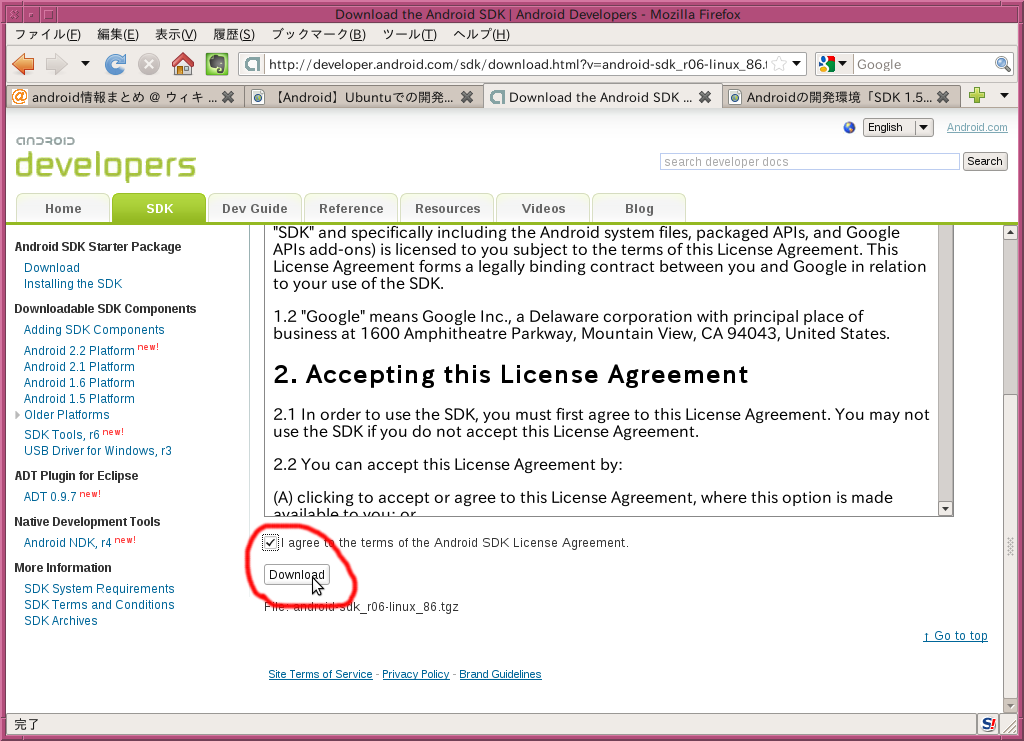Open the 履歴(S) menu
Screen dimensions: 1024x741
tap(234, 35)
